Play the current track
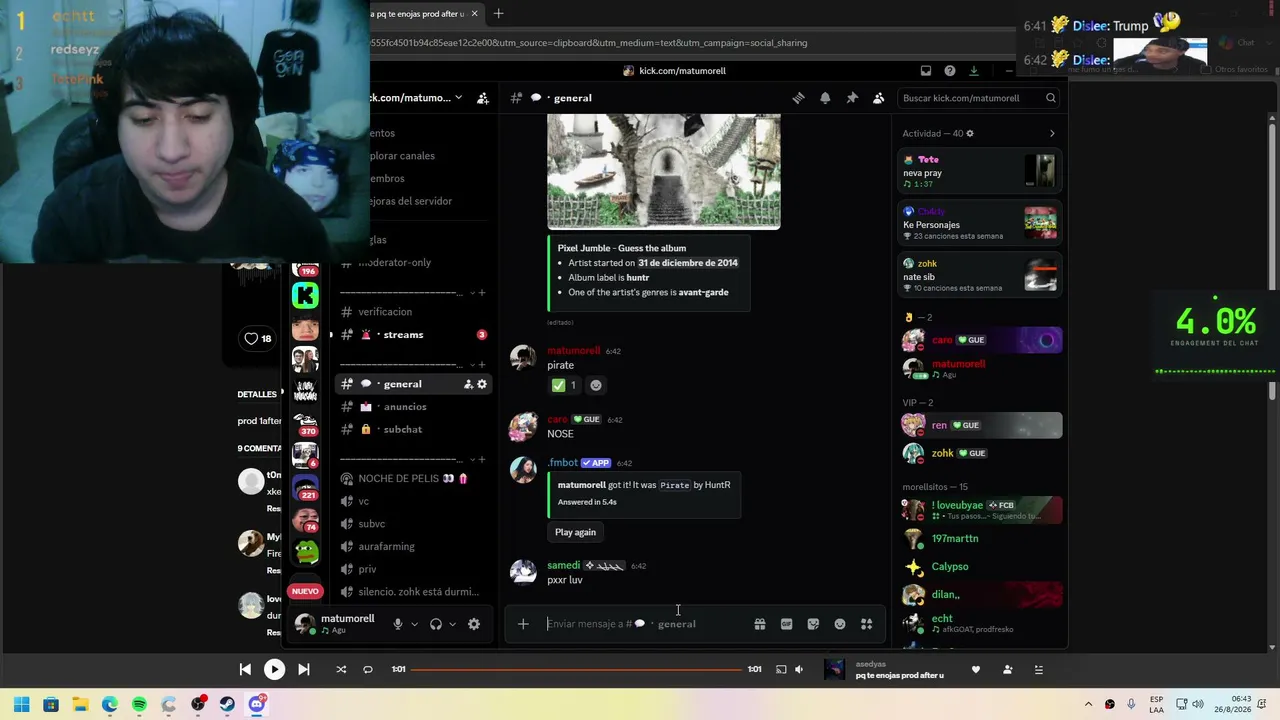1280x720 pixels. pos(274,669)
